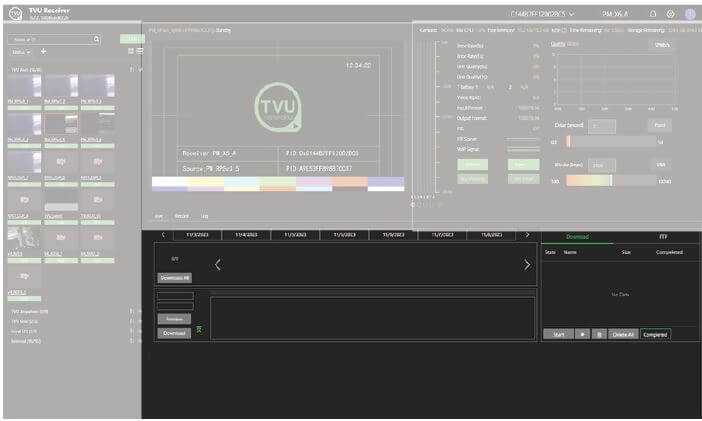Go to later dates with the right chevron
The image size is (702, 421).
pyautogui.click(x=527, y=235)
